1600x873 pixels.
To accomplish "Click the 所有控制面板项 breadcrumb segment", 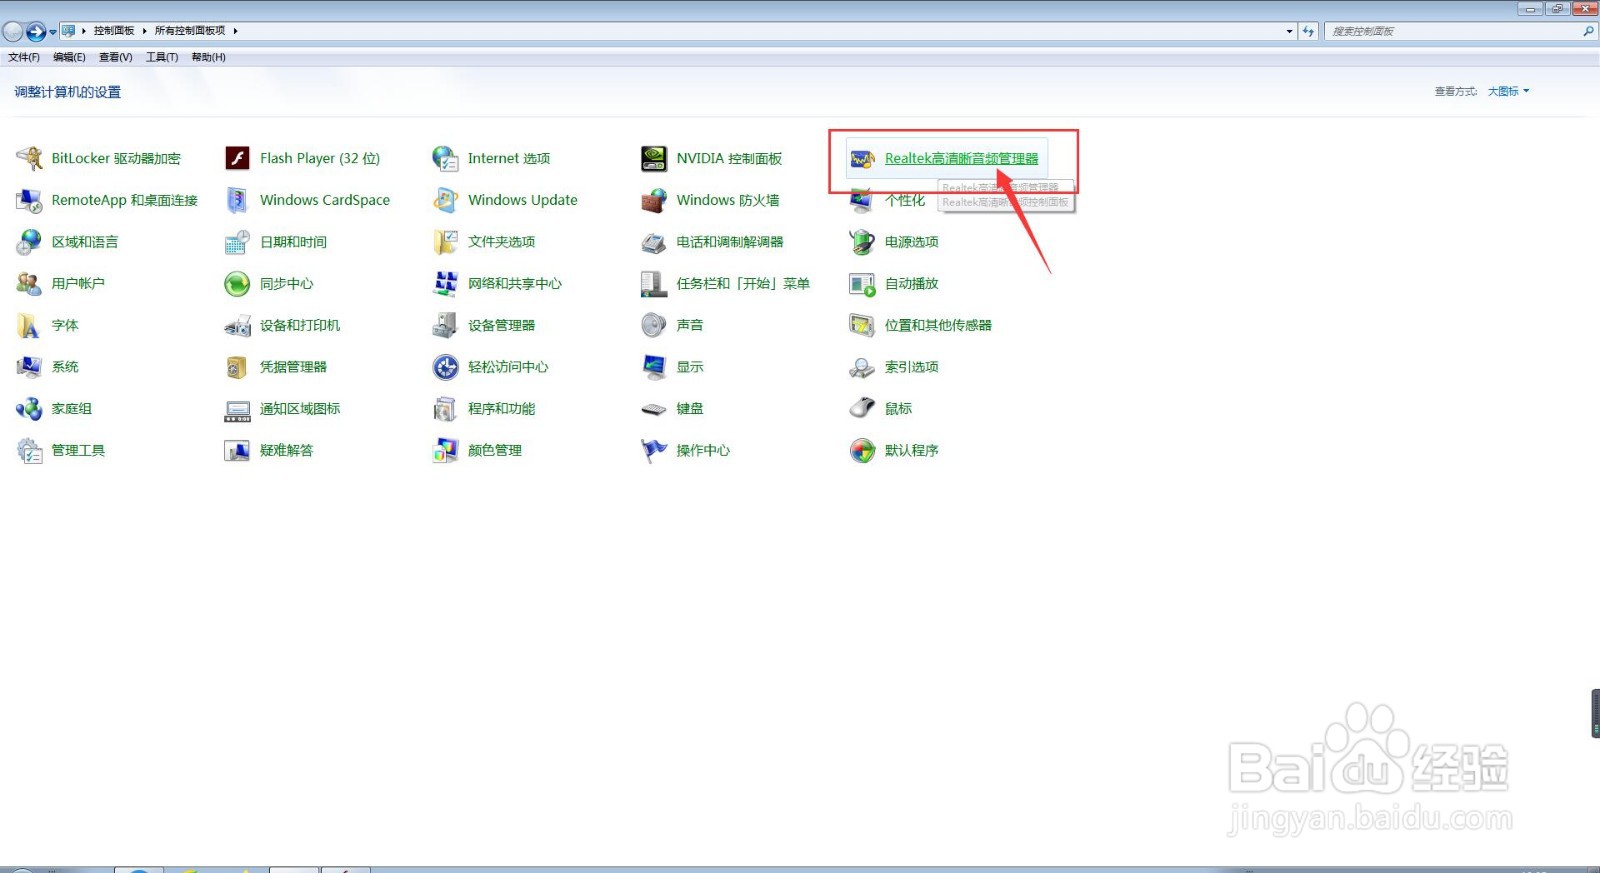I will [190, 31].
